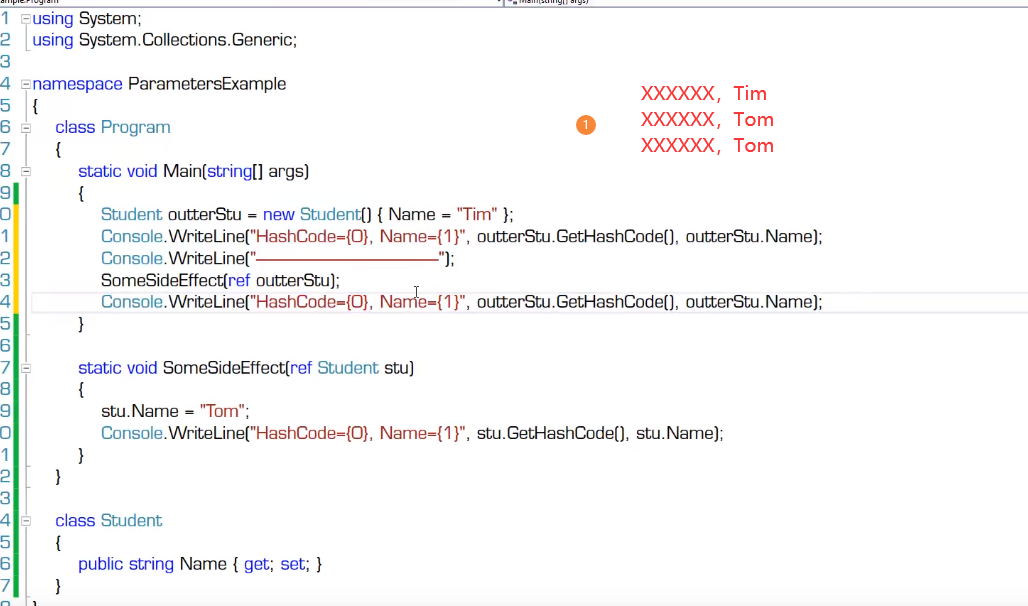Viewport: 1028px width, 606px height.
Task: Click the "Tom" string literal
Action: coord(222,411)
